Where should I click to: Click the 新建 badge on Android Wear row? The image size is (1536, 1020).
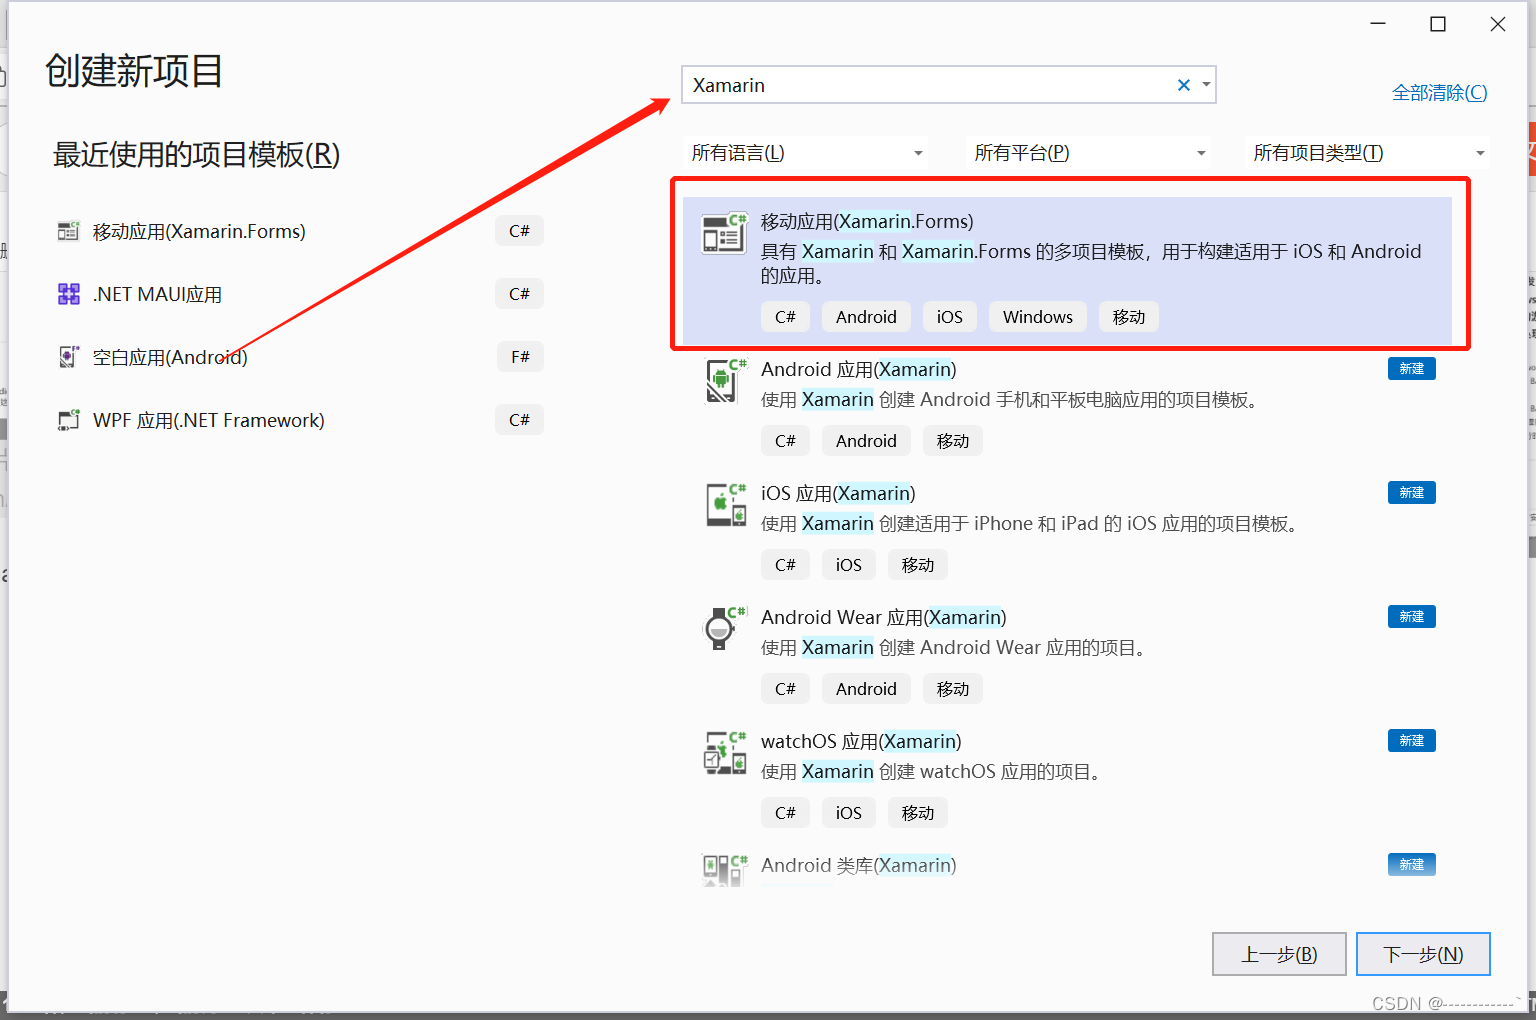1412,617
